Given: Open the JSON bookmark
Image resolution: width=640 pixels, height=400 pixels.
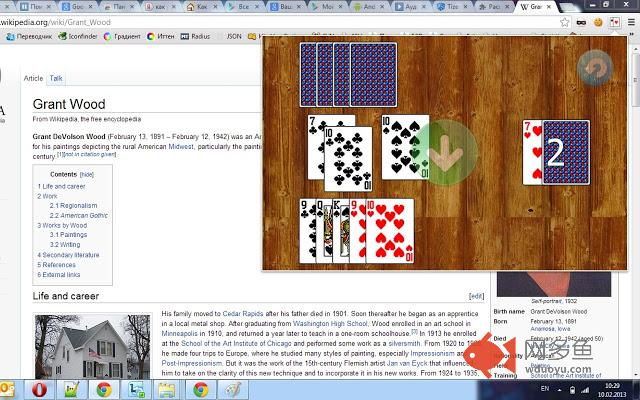Looking at the screenshot, I should coord(233,36).
